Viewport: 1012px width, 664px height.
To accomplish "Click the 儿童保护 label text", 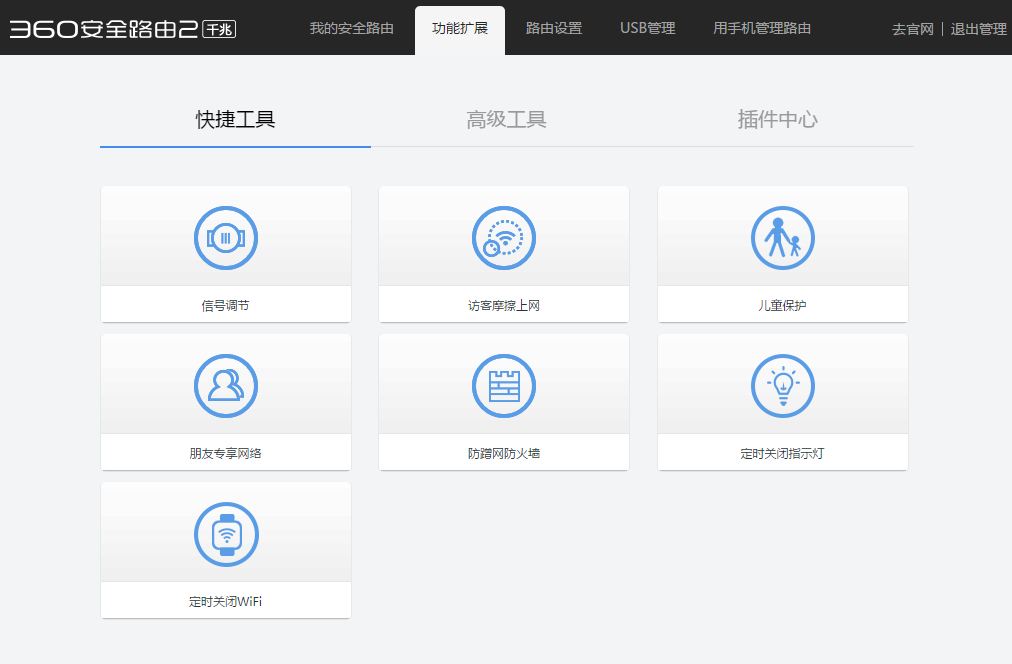I will tap(782, 304).
